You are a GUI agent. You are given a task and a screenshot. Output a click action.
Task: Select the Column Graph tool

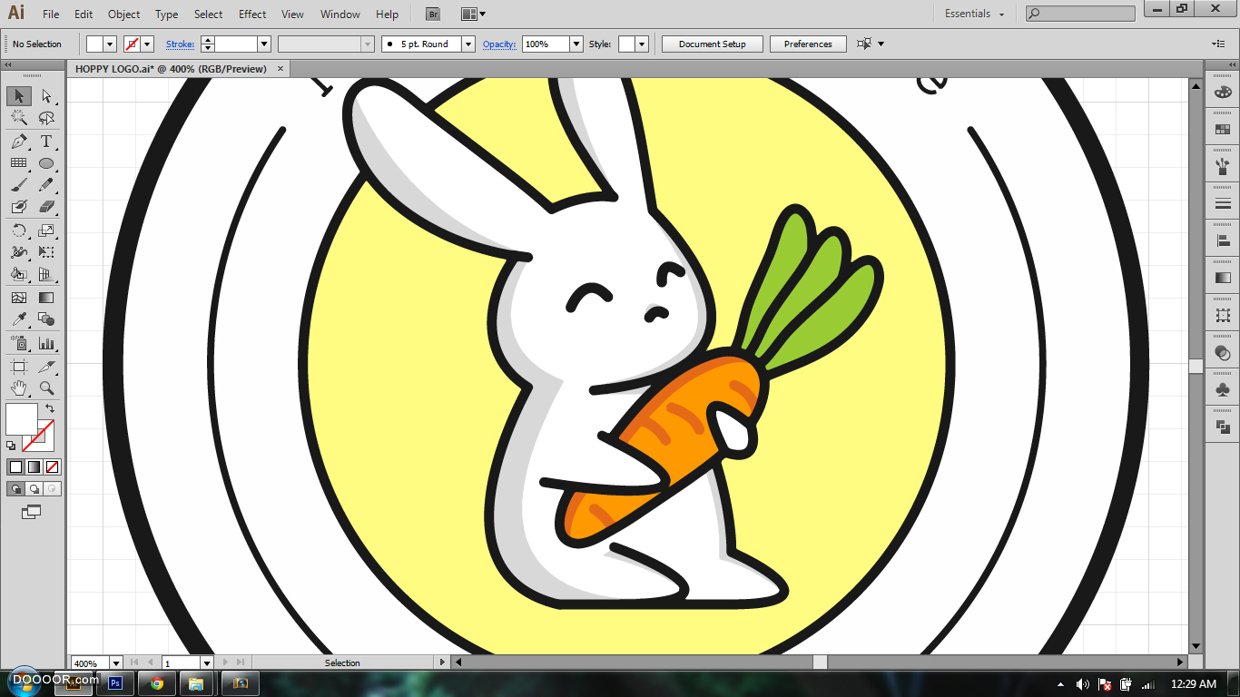pos(46,343)
